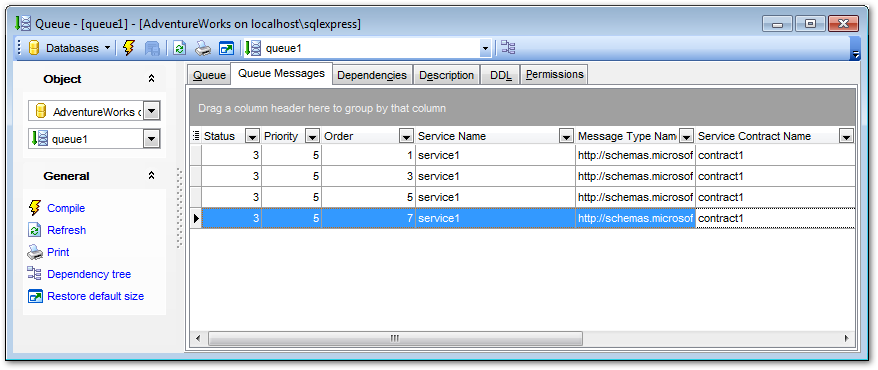Click the printer icon in General panel
This screenshot has width=878, height=370.
(x=35, y=252)
